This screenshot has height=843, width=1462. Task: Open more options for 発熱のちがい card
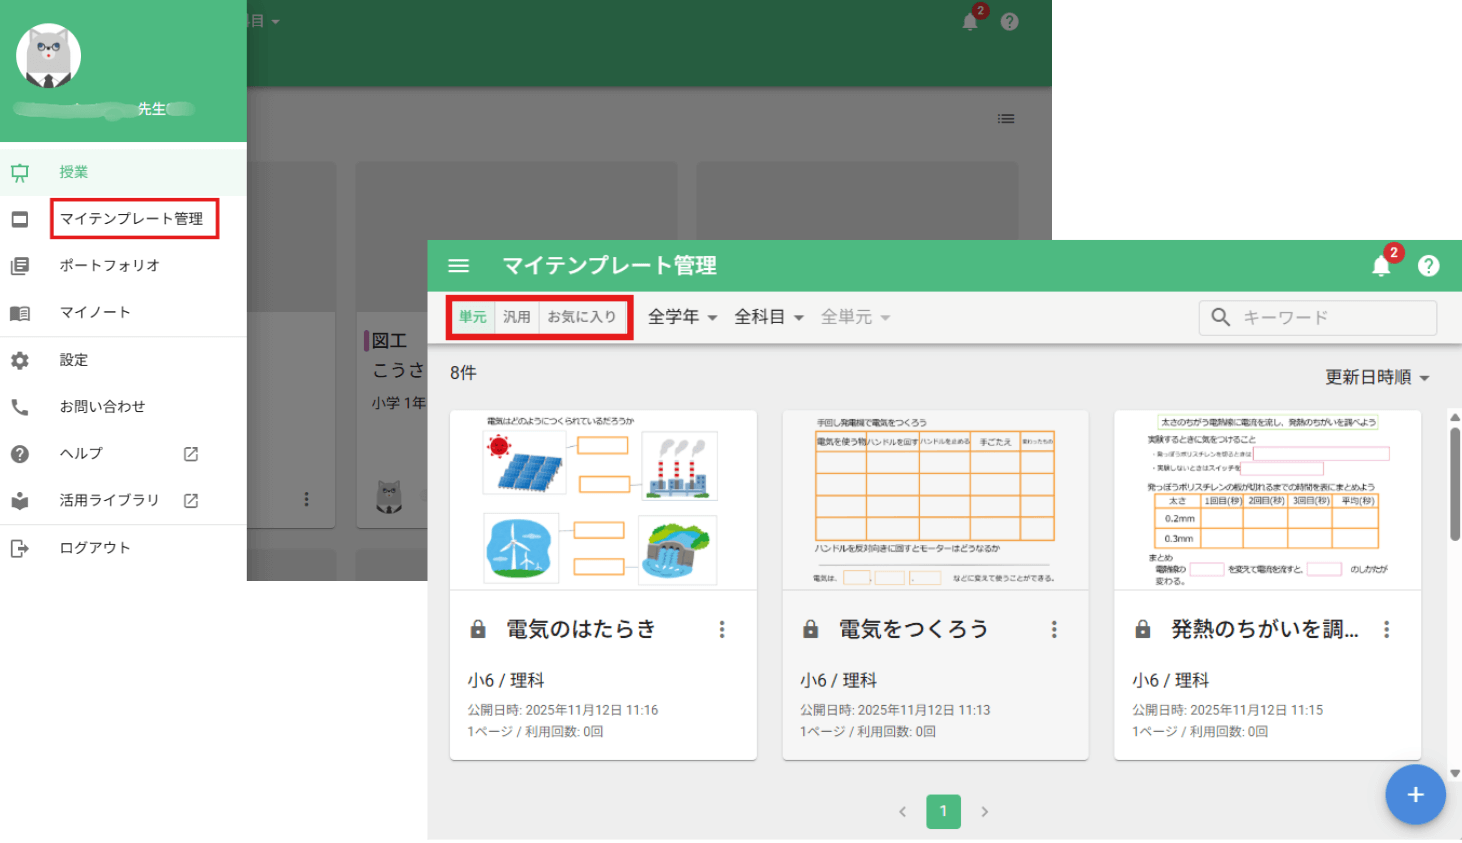click(x=1386, y=629)
